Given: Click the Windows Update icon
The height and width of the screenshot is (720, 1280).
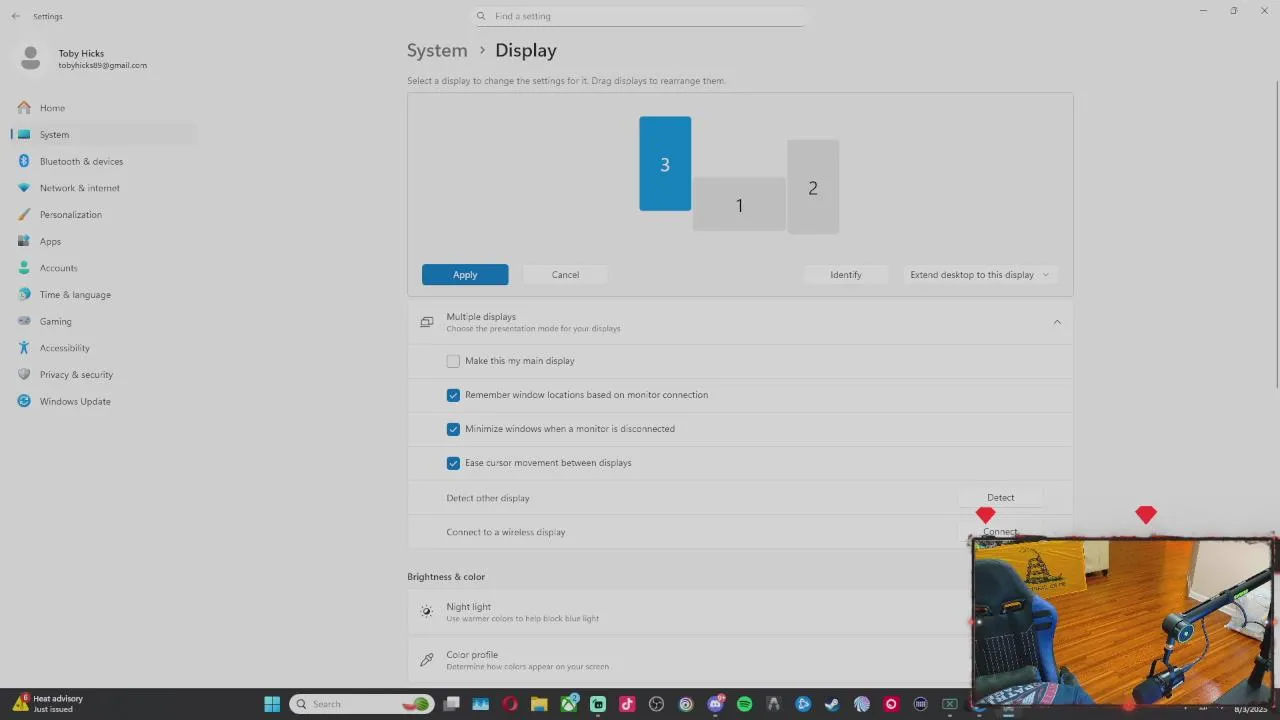Looking at the screenshot, I should (24, 401).
